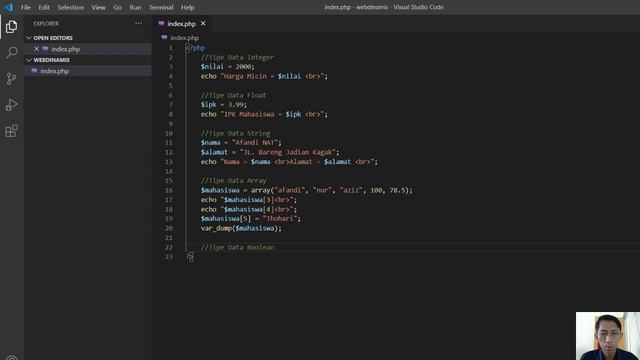
Task: Click the '//Tipe Data Integer' comment
Action: click(237, 58)
